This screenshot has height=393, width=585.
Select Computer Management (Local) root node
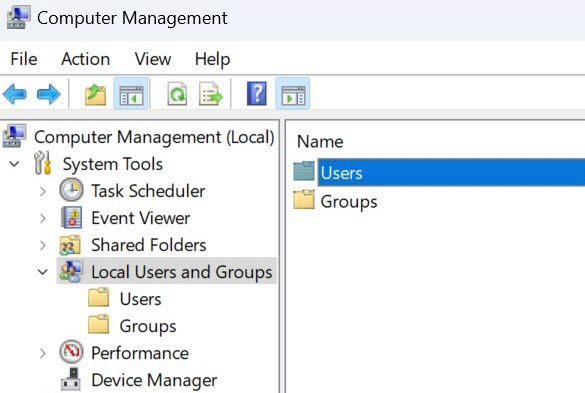[x=154, y=137]
